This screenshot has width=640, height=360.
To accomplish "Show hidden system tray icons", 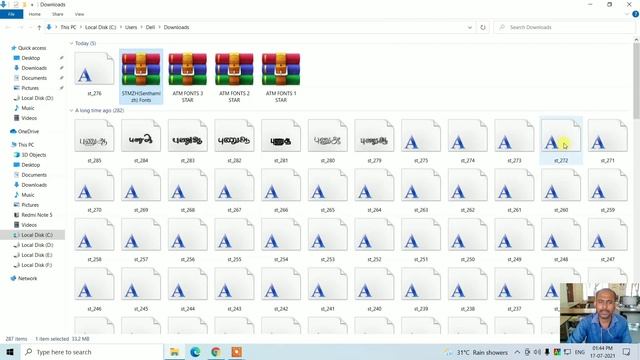I will 517,352.
